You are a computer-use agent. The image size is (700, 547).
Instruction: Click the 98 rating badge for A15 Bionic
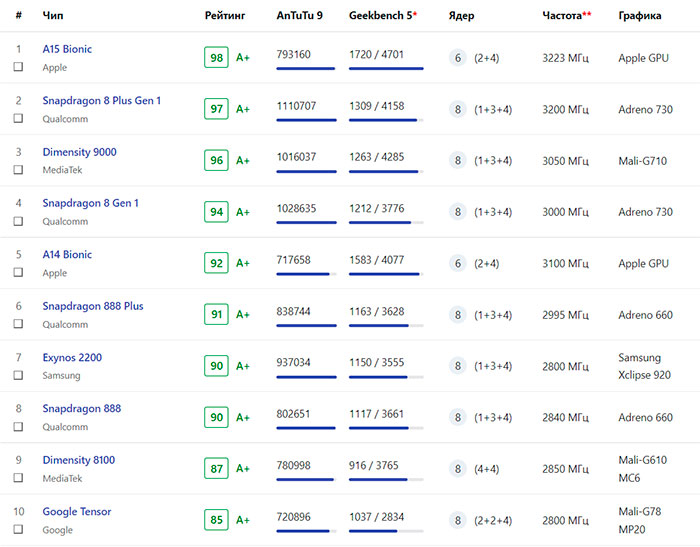(x=217, y=58)
